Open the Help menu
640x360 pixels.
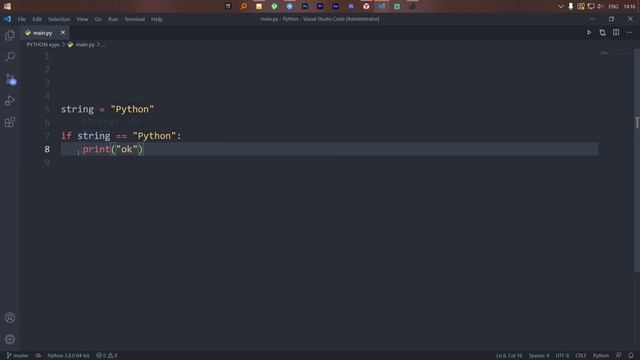[x=156, y=19]
